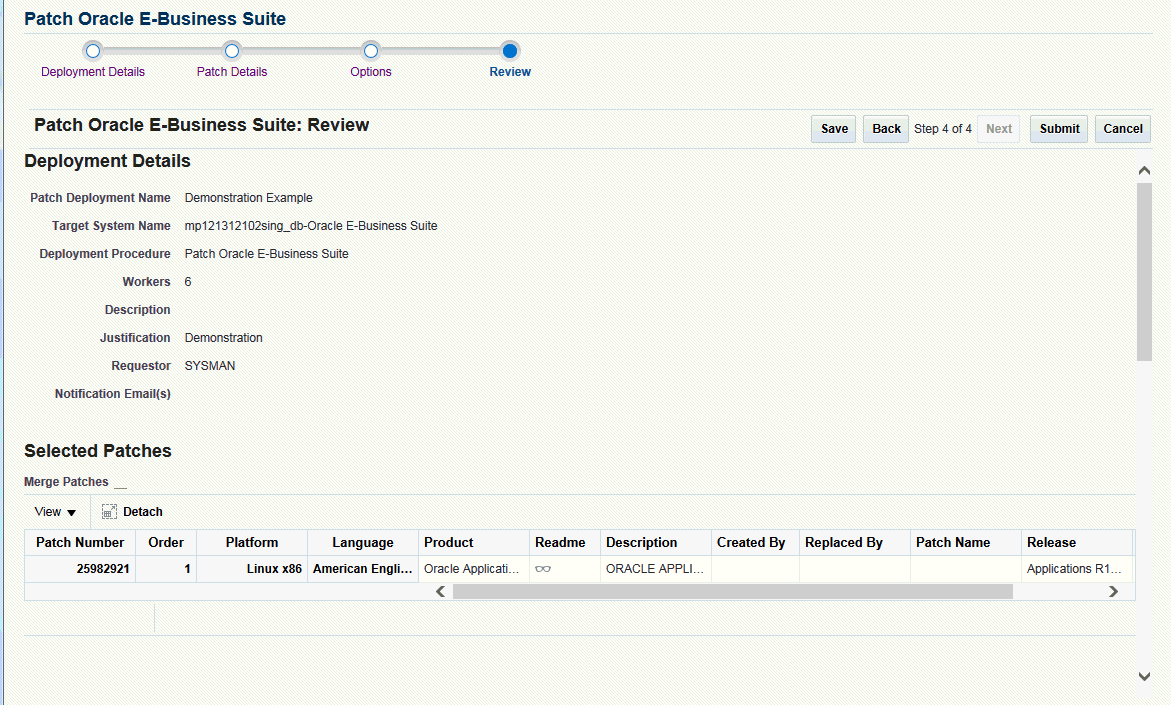This screenshot has height=705, width=1171.
Task: Go to the Options step link
Action: coord(370,72)
